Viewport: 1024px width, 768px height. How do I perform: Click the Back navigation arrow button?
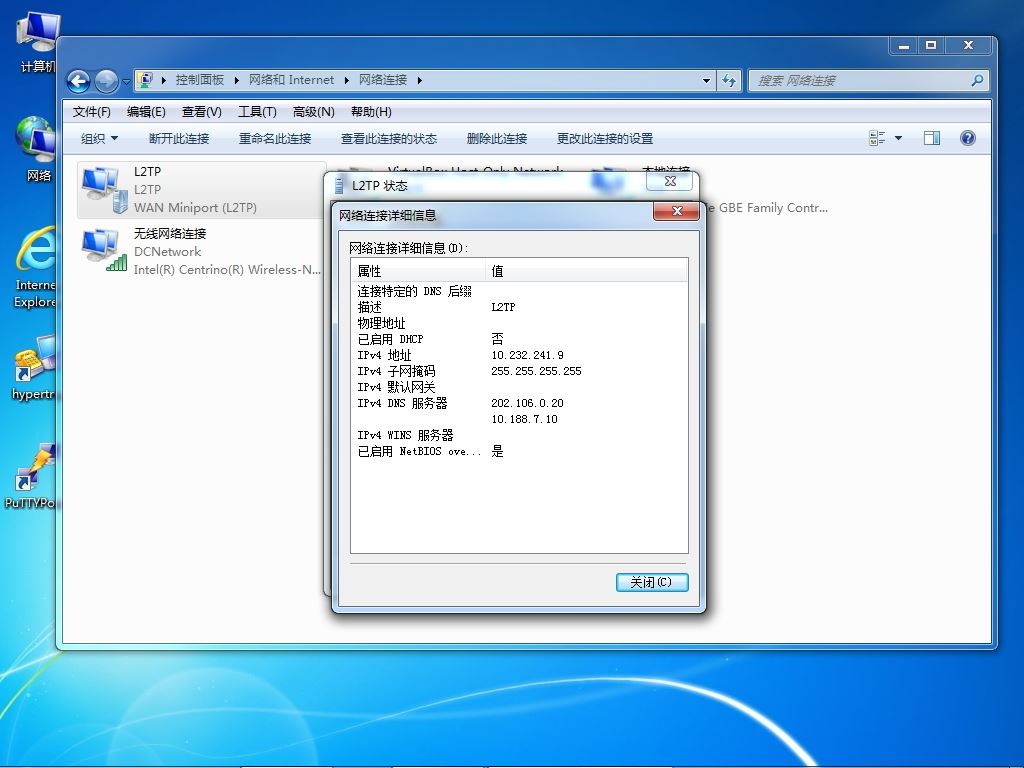pos(78,82)
